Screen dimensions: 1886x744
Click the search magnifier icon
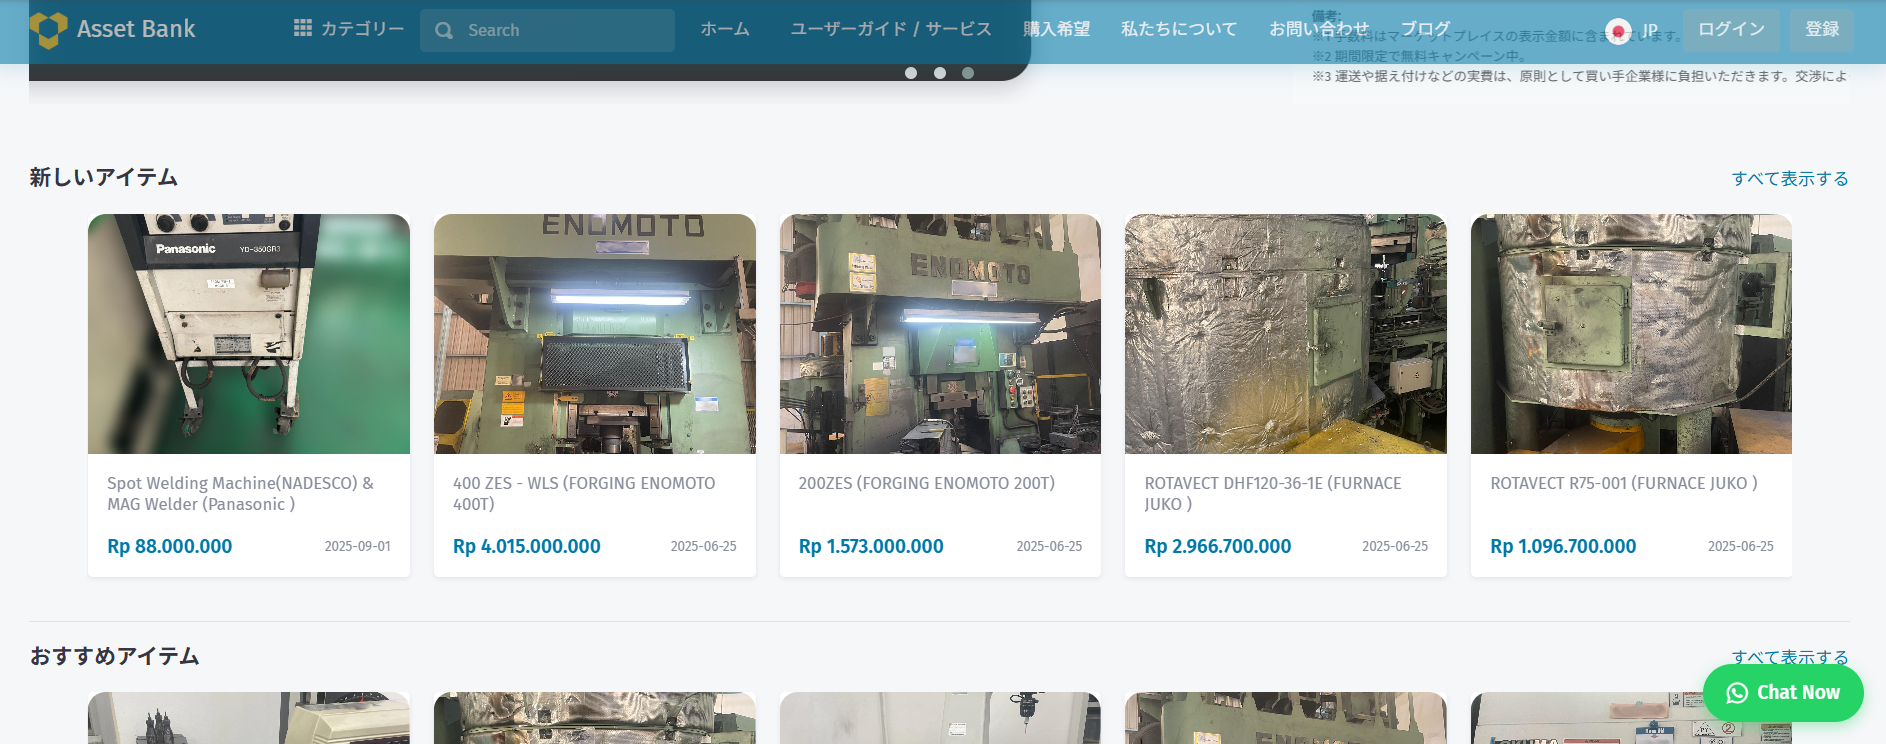(444, 31)
